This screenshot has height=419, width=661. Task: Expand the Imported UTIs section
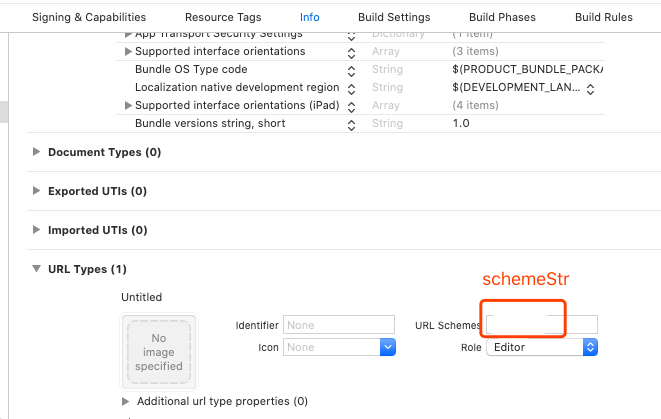coord(37,230)
